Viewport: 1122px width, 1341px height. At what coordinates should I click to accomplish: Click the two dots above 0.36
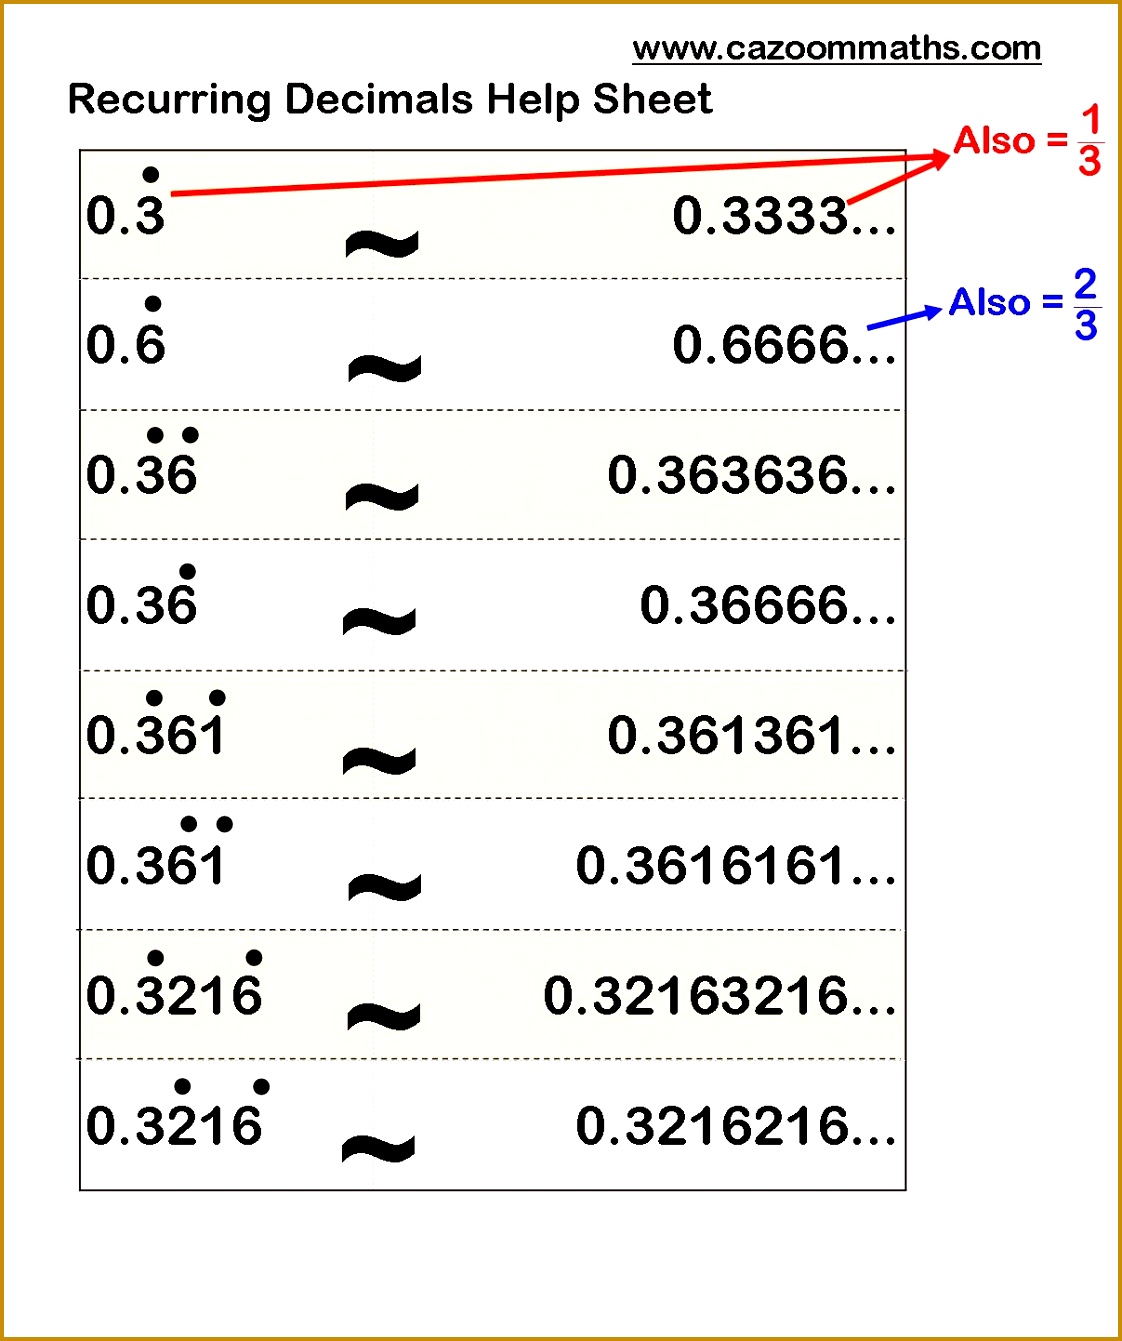click(x=172, y=432)
